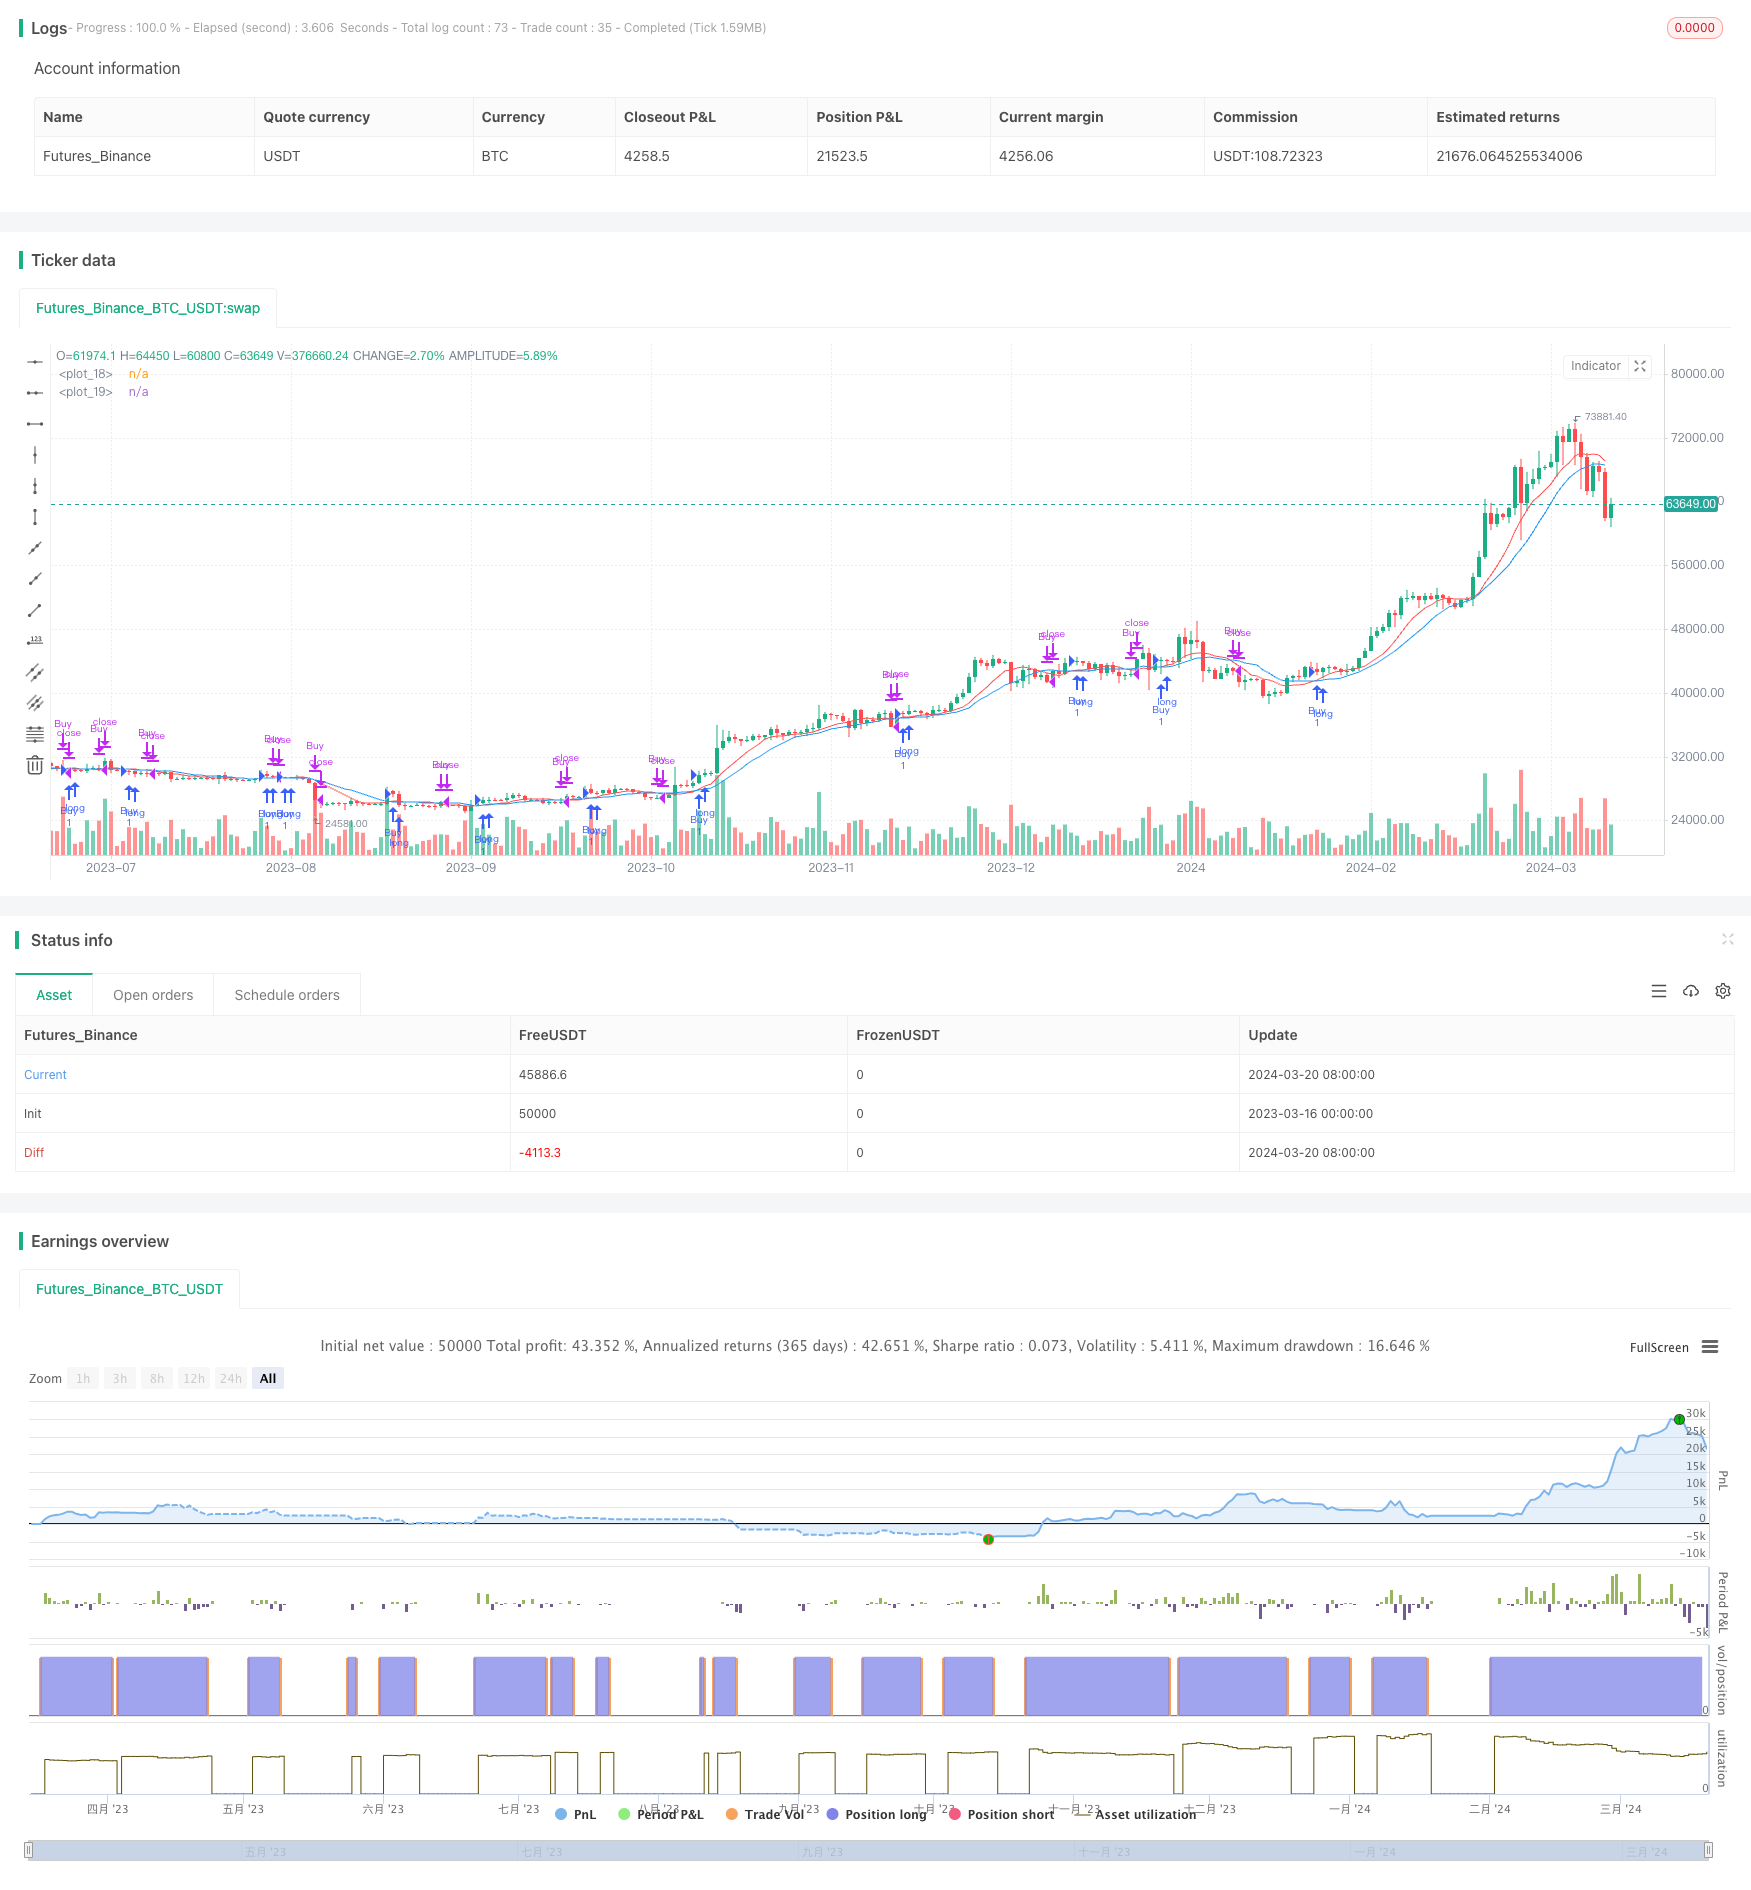Set zoom range to 8h

[x=157, y=1378]
